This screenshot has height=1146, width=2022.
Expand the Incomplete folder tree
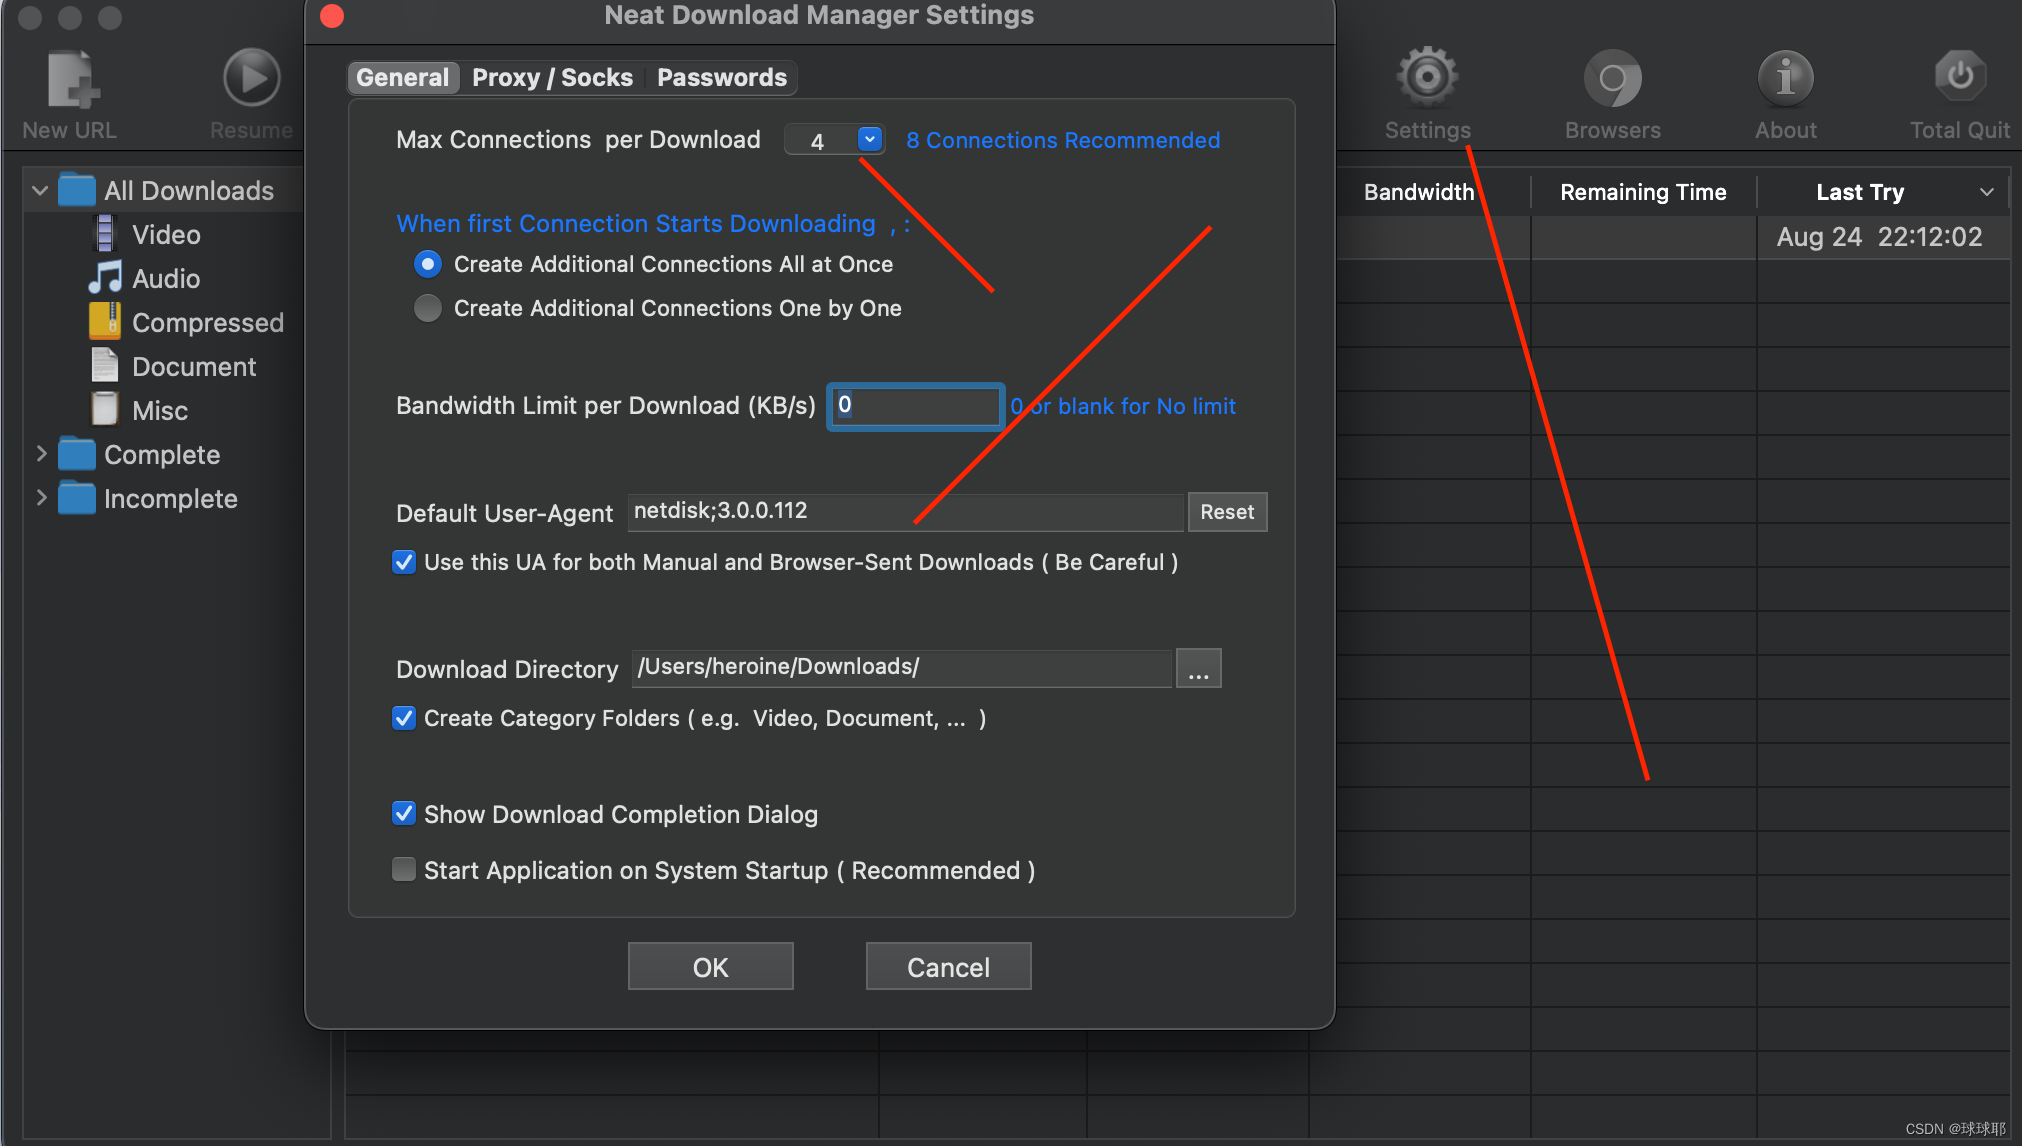pyautogui.click(x=41, y=498)
